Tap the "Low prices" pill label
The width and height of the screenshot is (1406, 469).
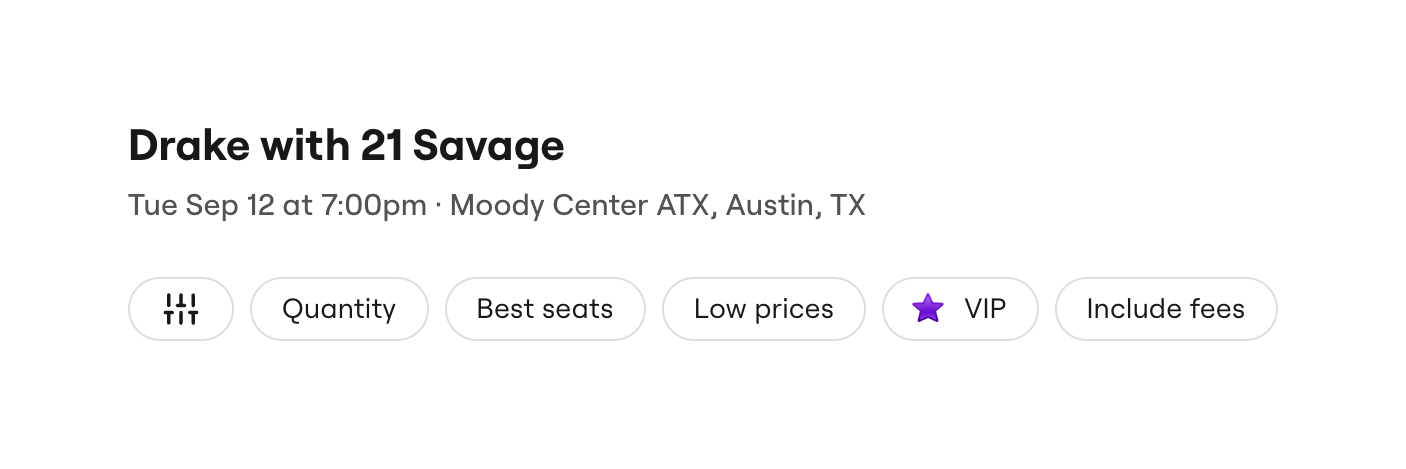(x=764, y=309)
